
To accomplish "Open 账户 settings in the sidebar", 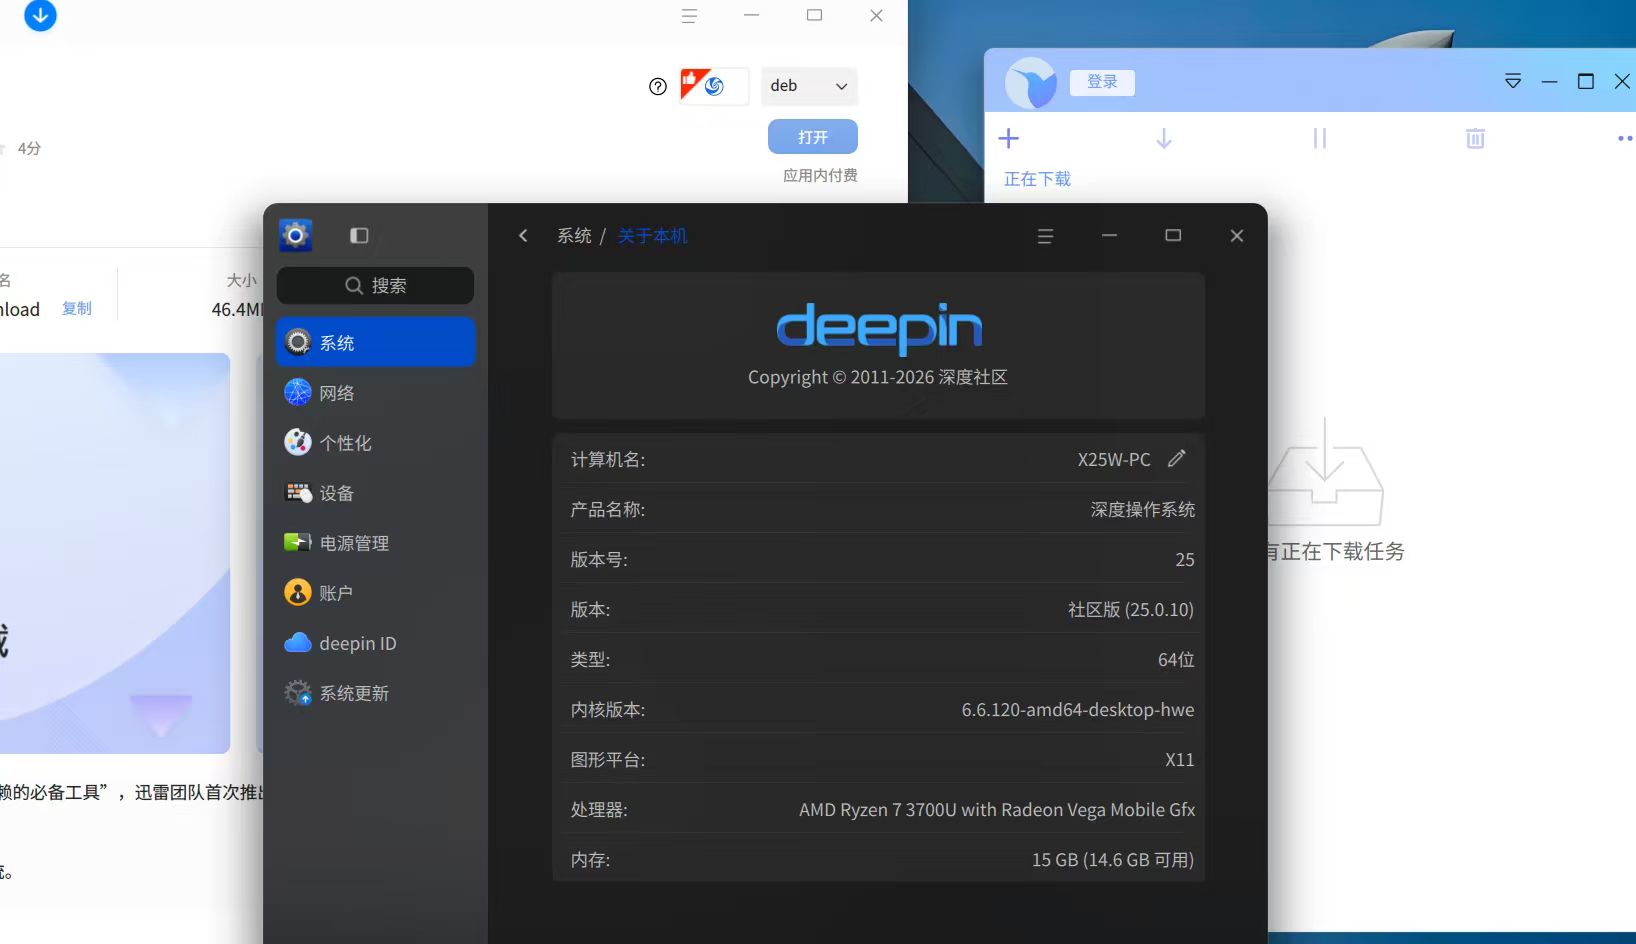I will 375,593.
